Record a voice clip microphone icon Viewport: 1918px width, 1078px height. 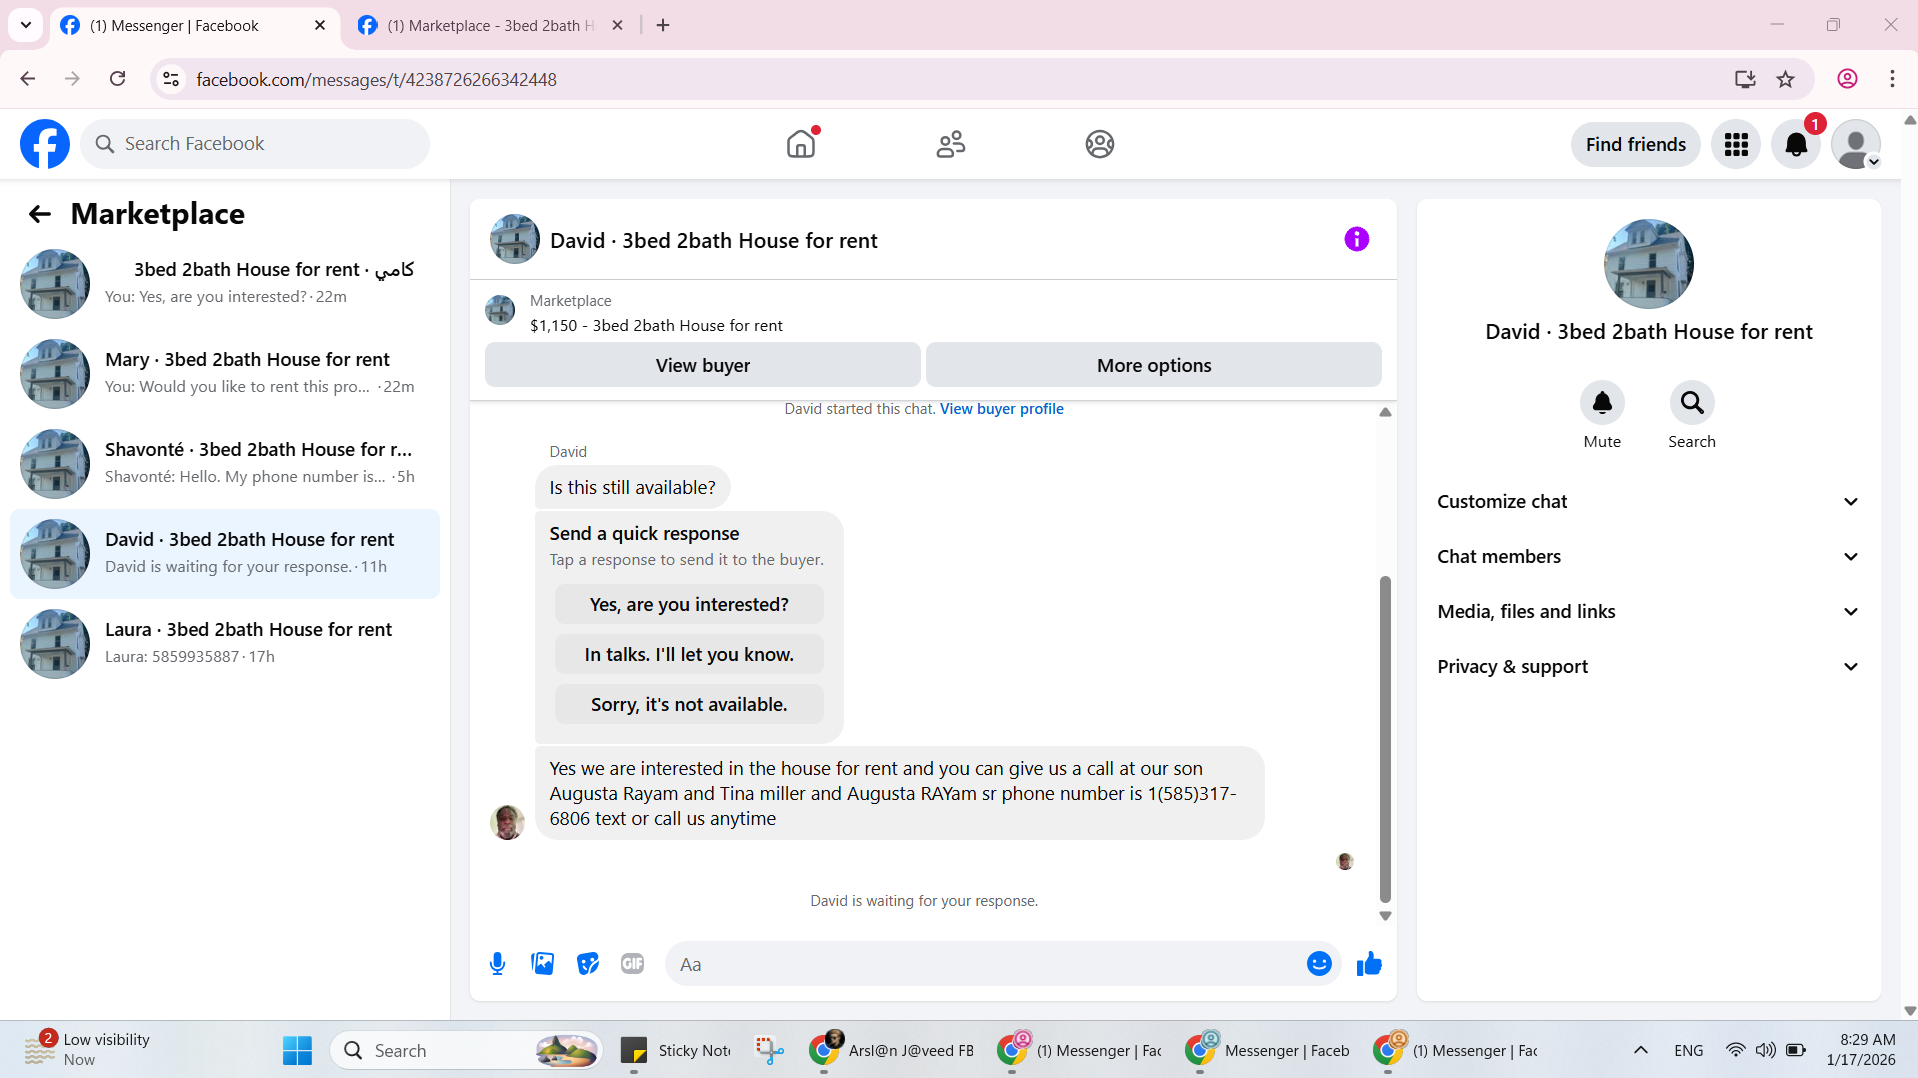(497, 964)
